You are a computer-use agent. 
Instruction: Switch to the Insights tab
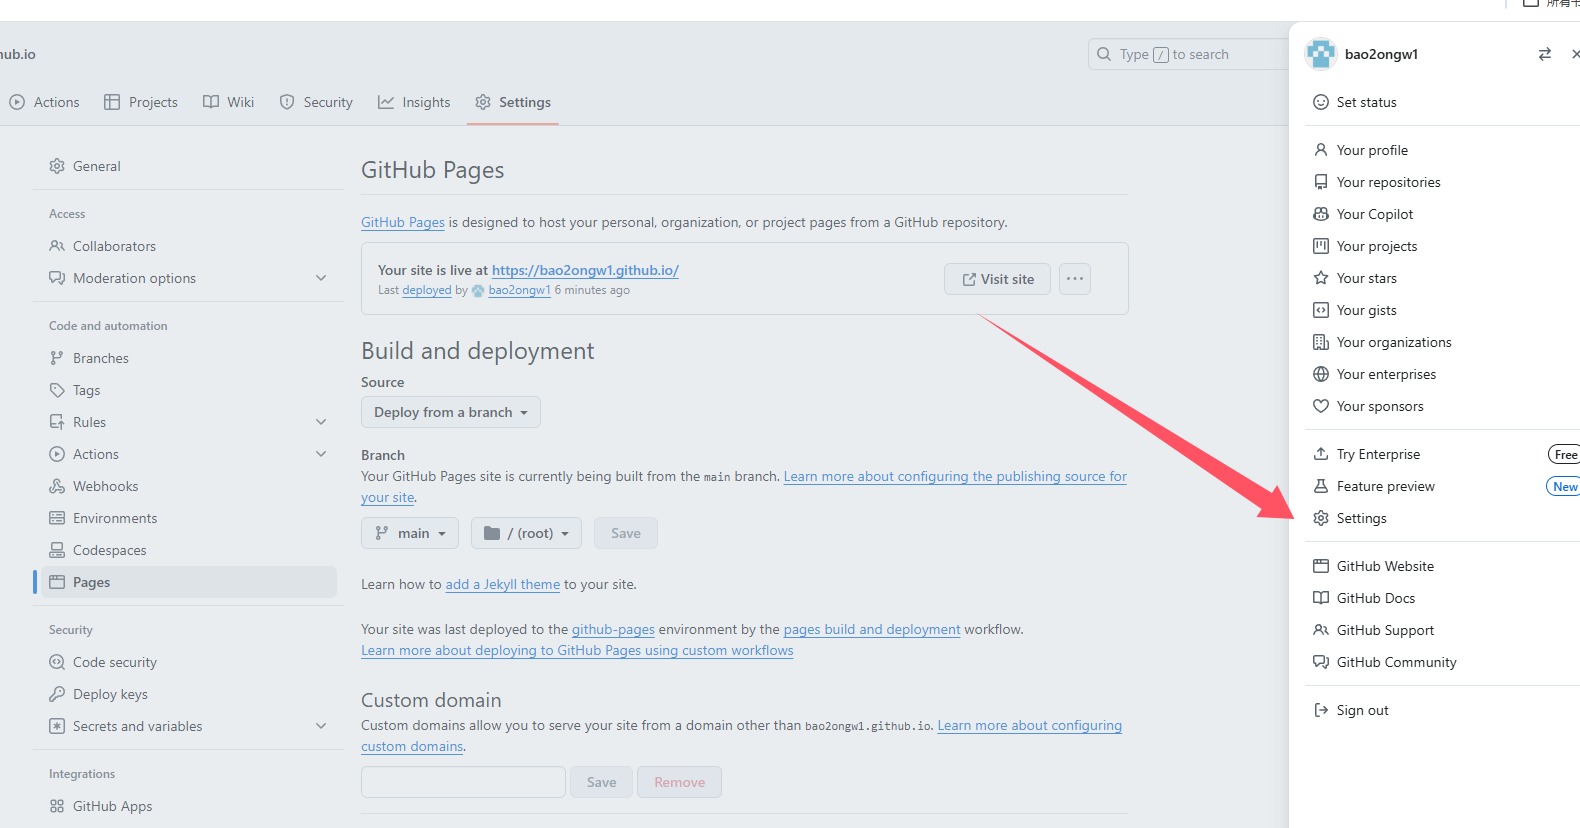[x=414, y=102]
